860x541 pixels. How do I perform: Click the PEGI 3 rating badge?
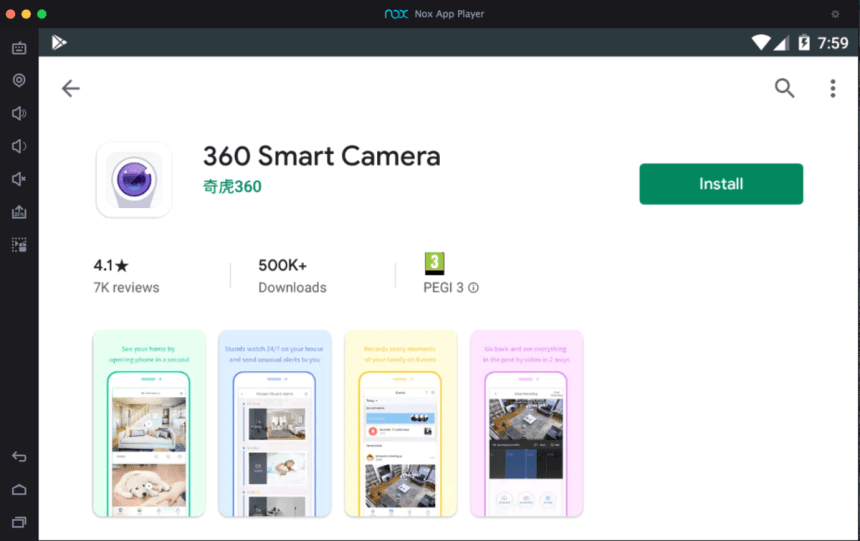[434, 263]
